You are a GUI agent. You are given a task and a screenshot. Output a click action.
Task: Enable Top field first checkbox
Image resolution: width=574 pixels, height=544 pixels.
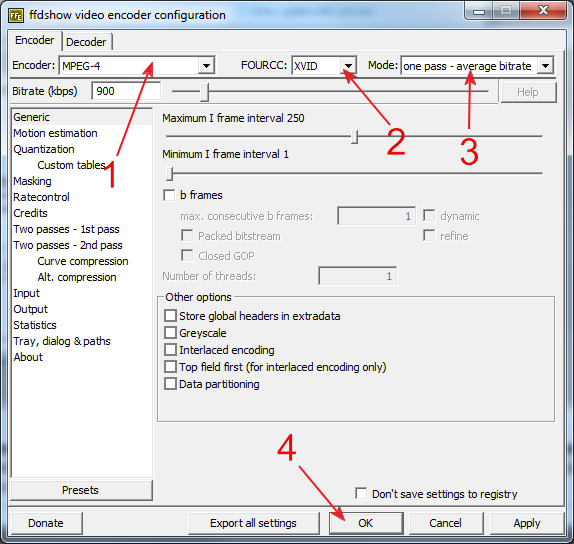click(x=170, y=367)
